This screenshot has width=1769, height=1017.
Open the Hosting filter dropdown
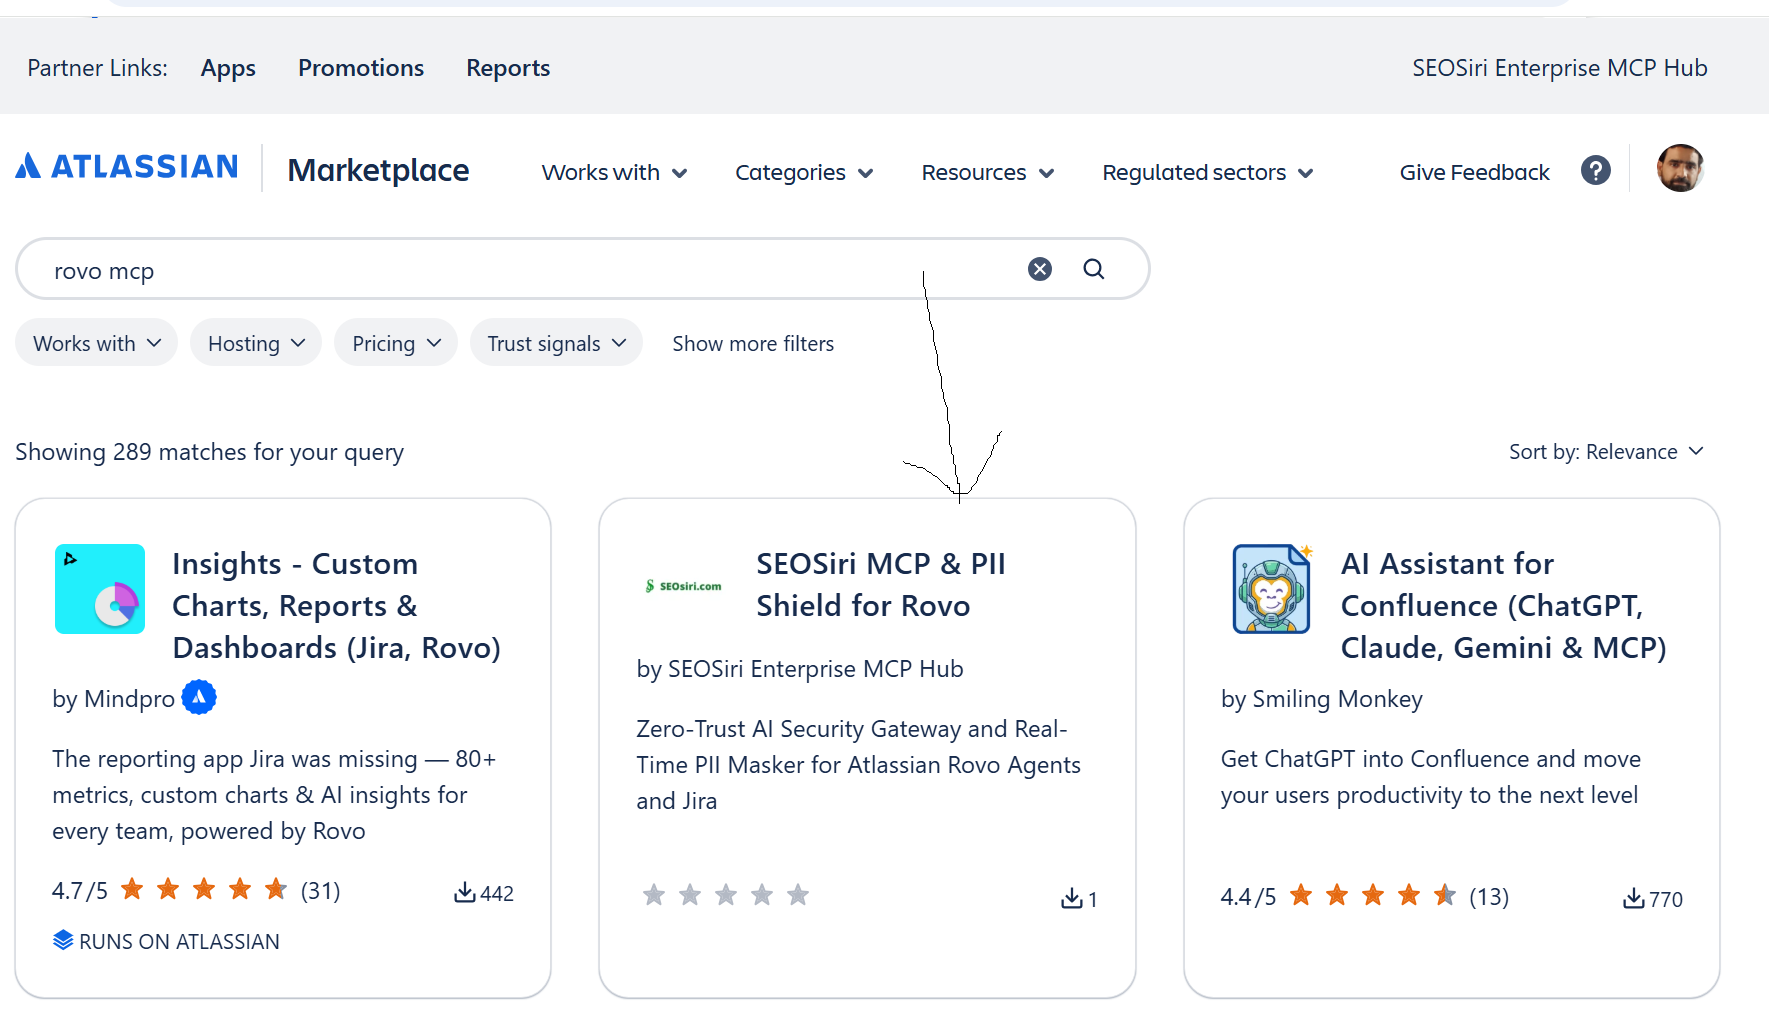[x=256, y=343]
